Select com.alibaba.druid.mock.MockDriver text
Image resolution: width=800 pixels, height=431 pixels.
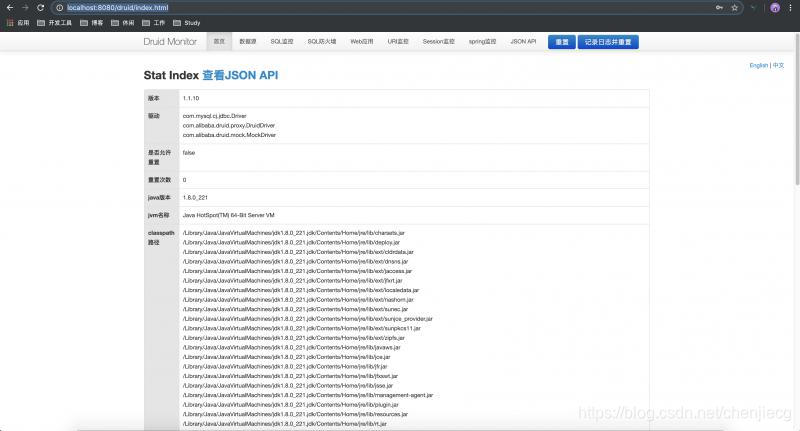click(229, 135)
